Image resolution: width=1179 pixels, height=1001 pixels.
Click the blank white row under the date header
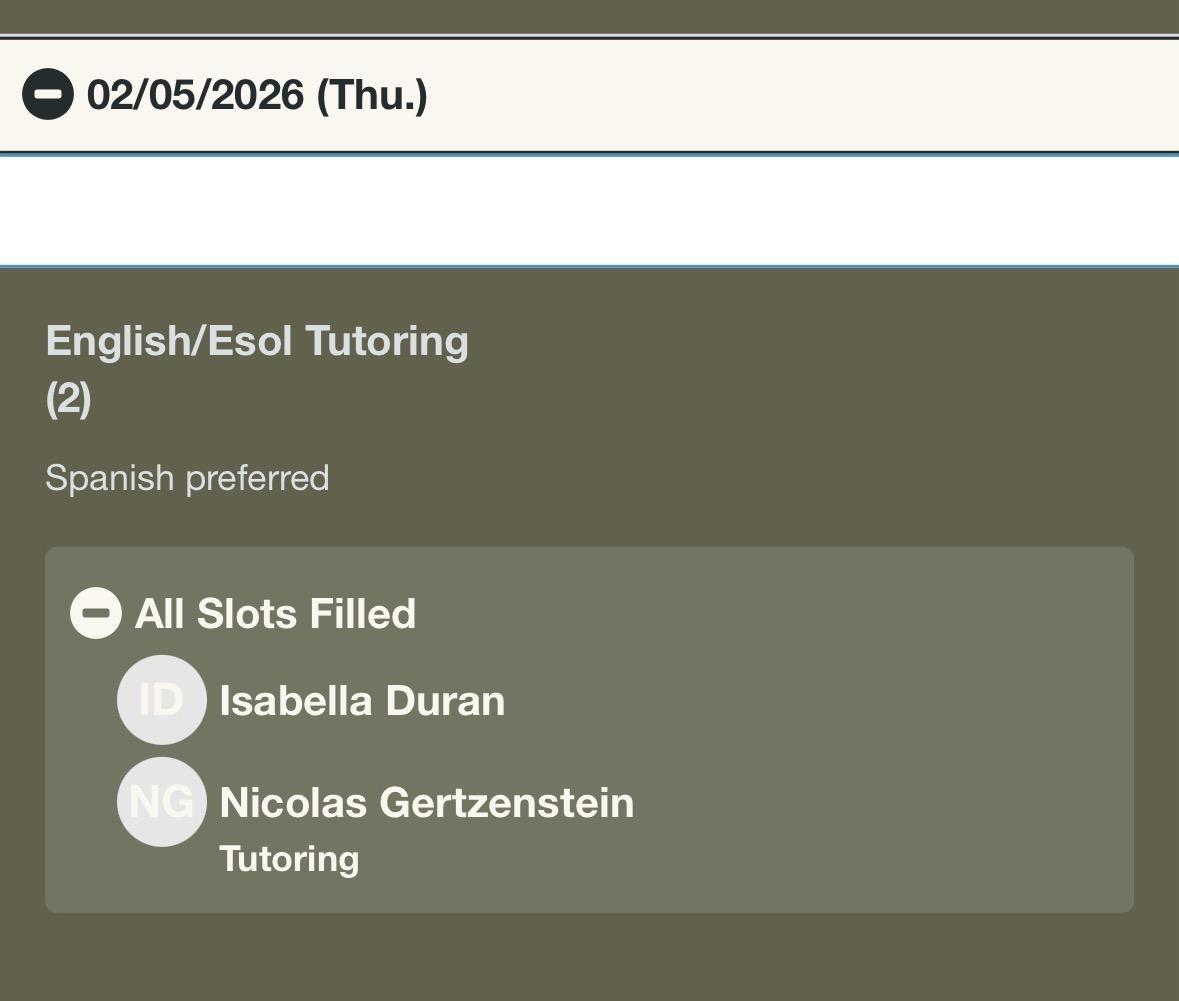(589, 211)
